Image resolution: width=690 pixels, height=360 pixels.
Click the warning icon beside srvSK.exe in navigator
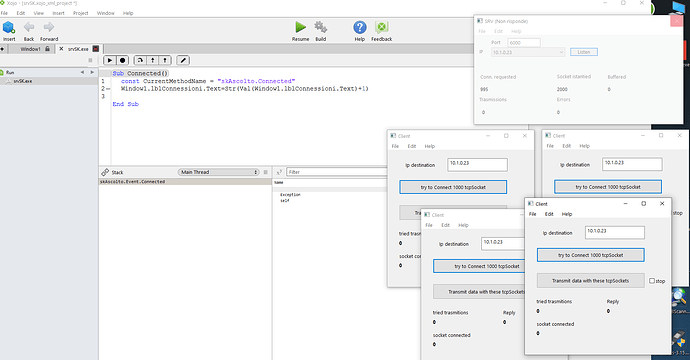tap(8, 81)
